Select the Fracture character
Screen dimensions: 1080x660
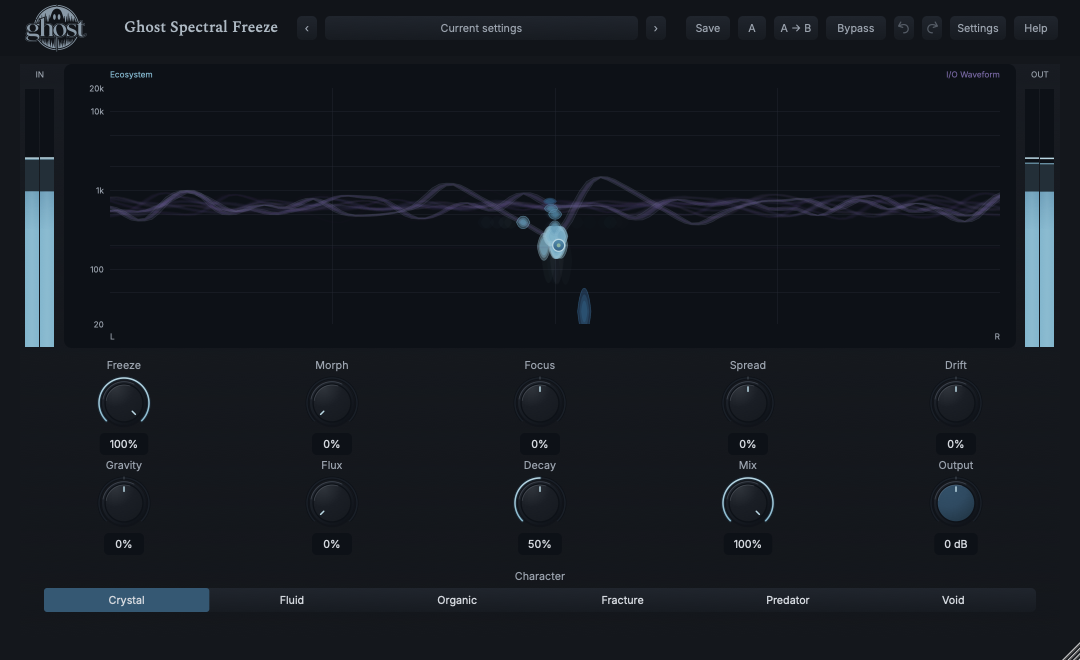(623, 600)
